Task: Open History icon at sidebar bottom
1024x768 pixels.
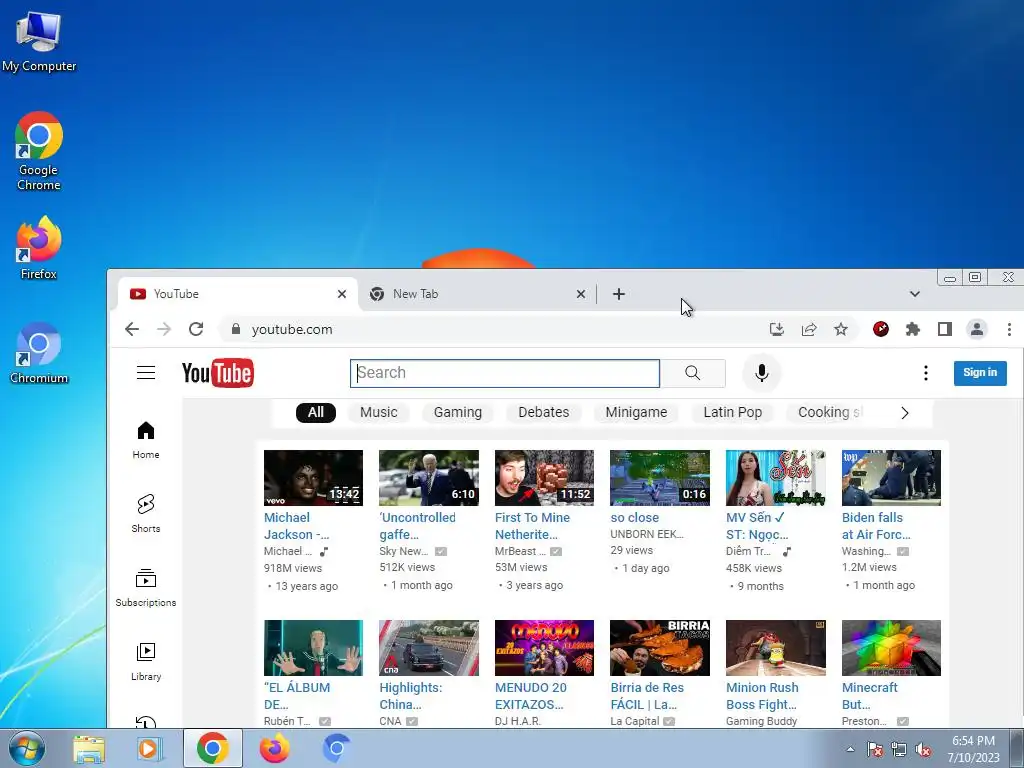Action: [x=146, y=722]
